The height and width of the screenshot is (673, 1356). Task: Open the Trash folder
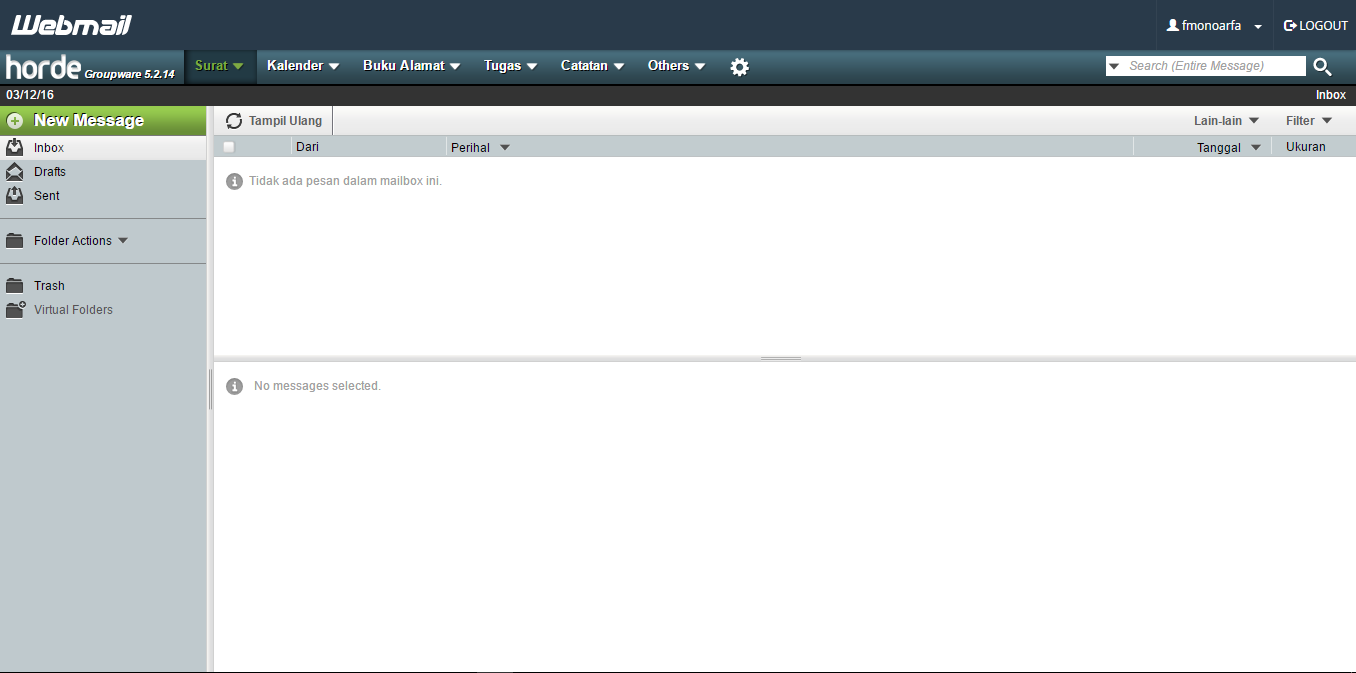point(48,285)
